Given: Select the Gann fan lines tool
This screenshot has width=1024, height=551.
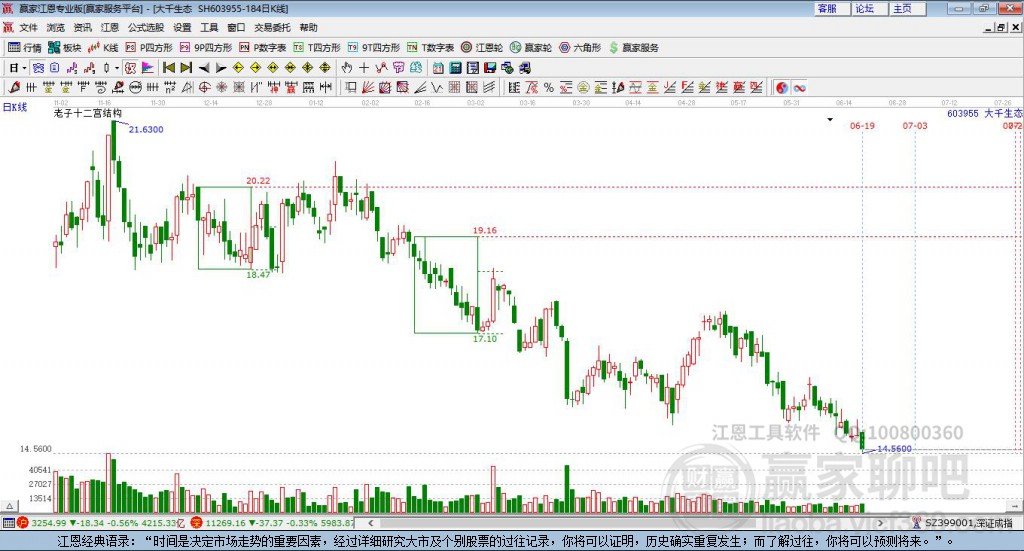Looking at the screenshot, I should [x=368, y=87].
